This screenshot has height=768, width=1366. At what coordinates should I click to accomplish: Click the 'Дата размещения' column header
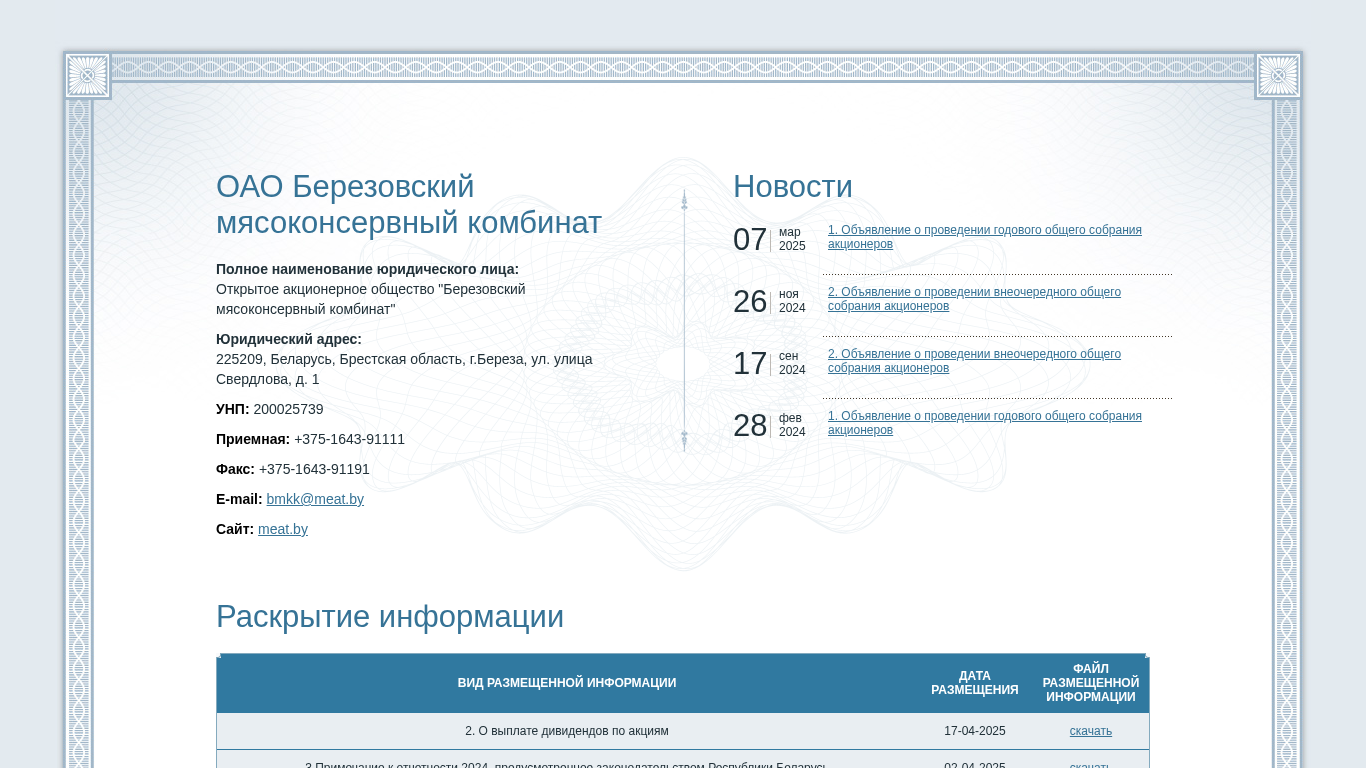click(x=974, y=683)
